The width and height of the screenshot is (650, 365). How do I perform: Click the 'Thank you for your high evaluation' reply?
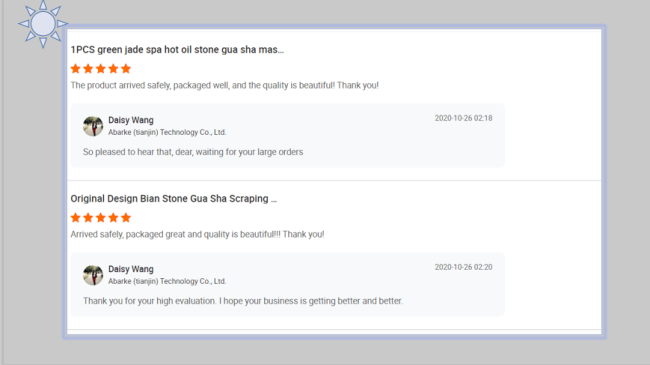(x=243, y=301)
